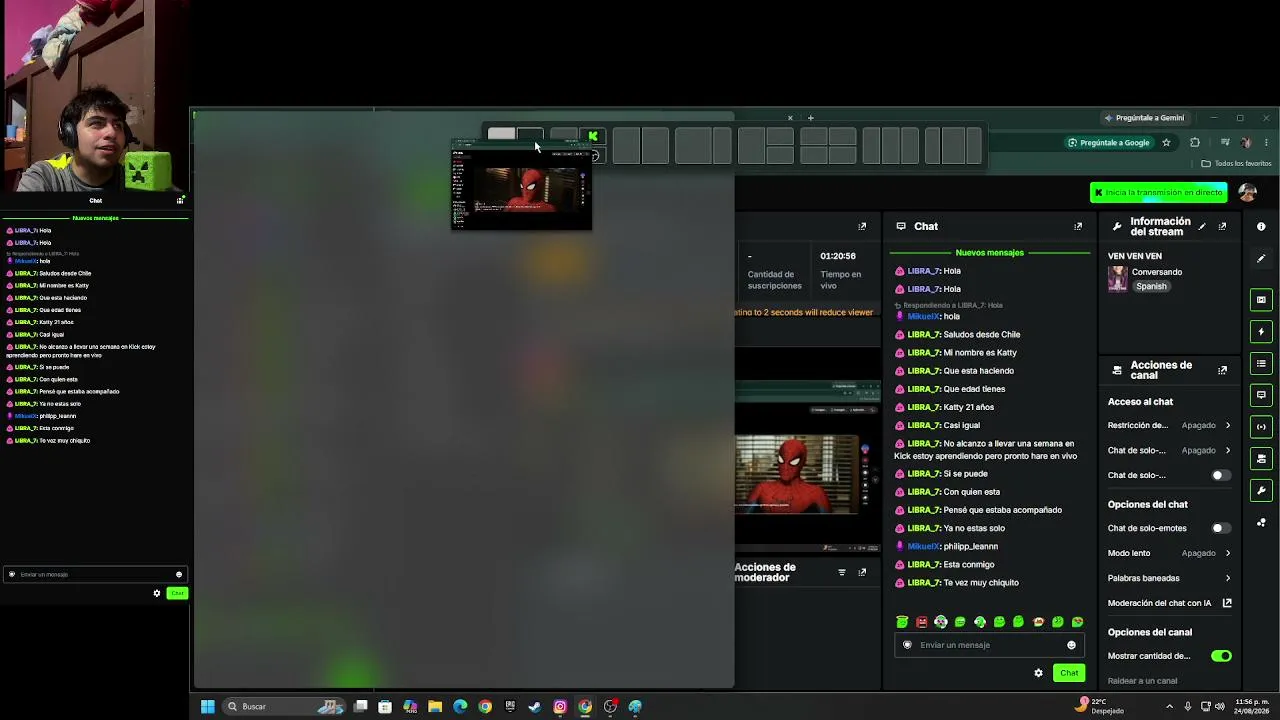Launch Instagram from the taskbar

[x=560, y=707]
